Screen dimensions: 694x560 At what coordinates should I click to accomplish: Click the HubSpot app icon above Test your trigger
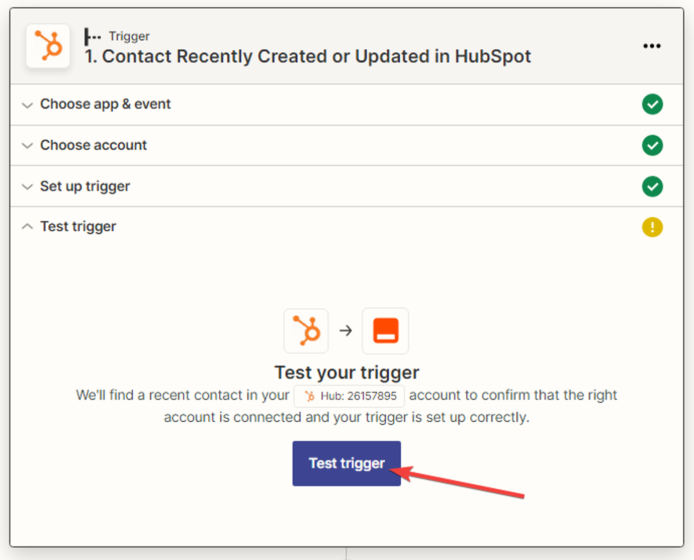click(306, 331)
